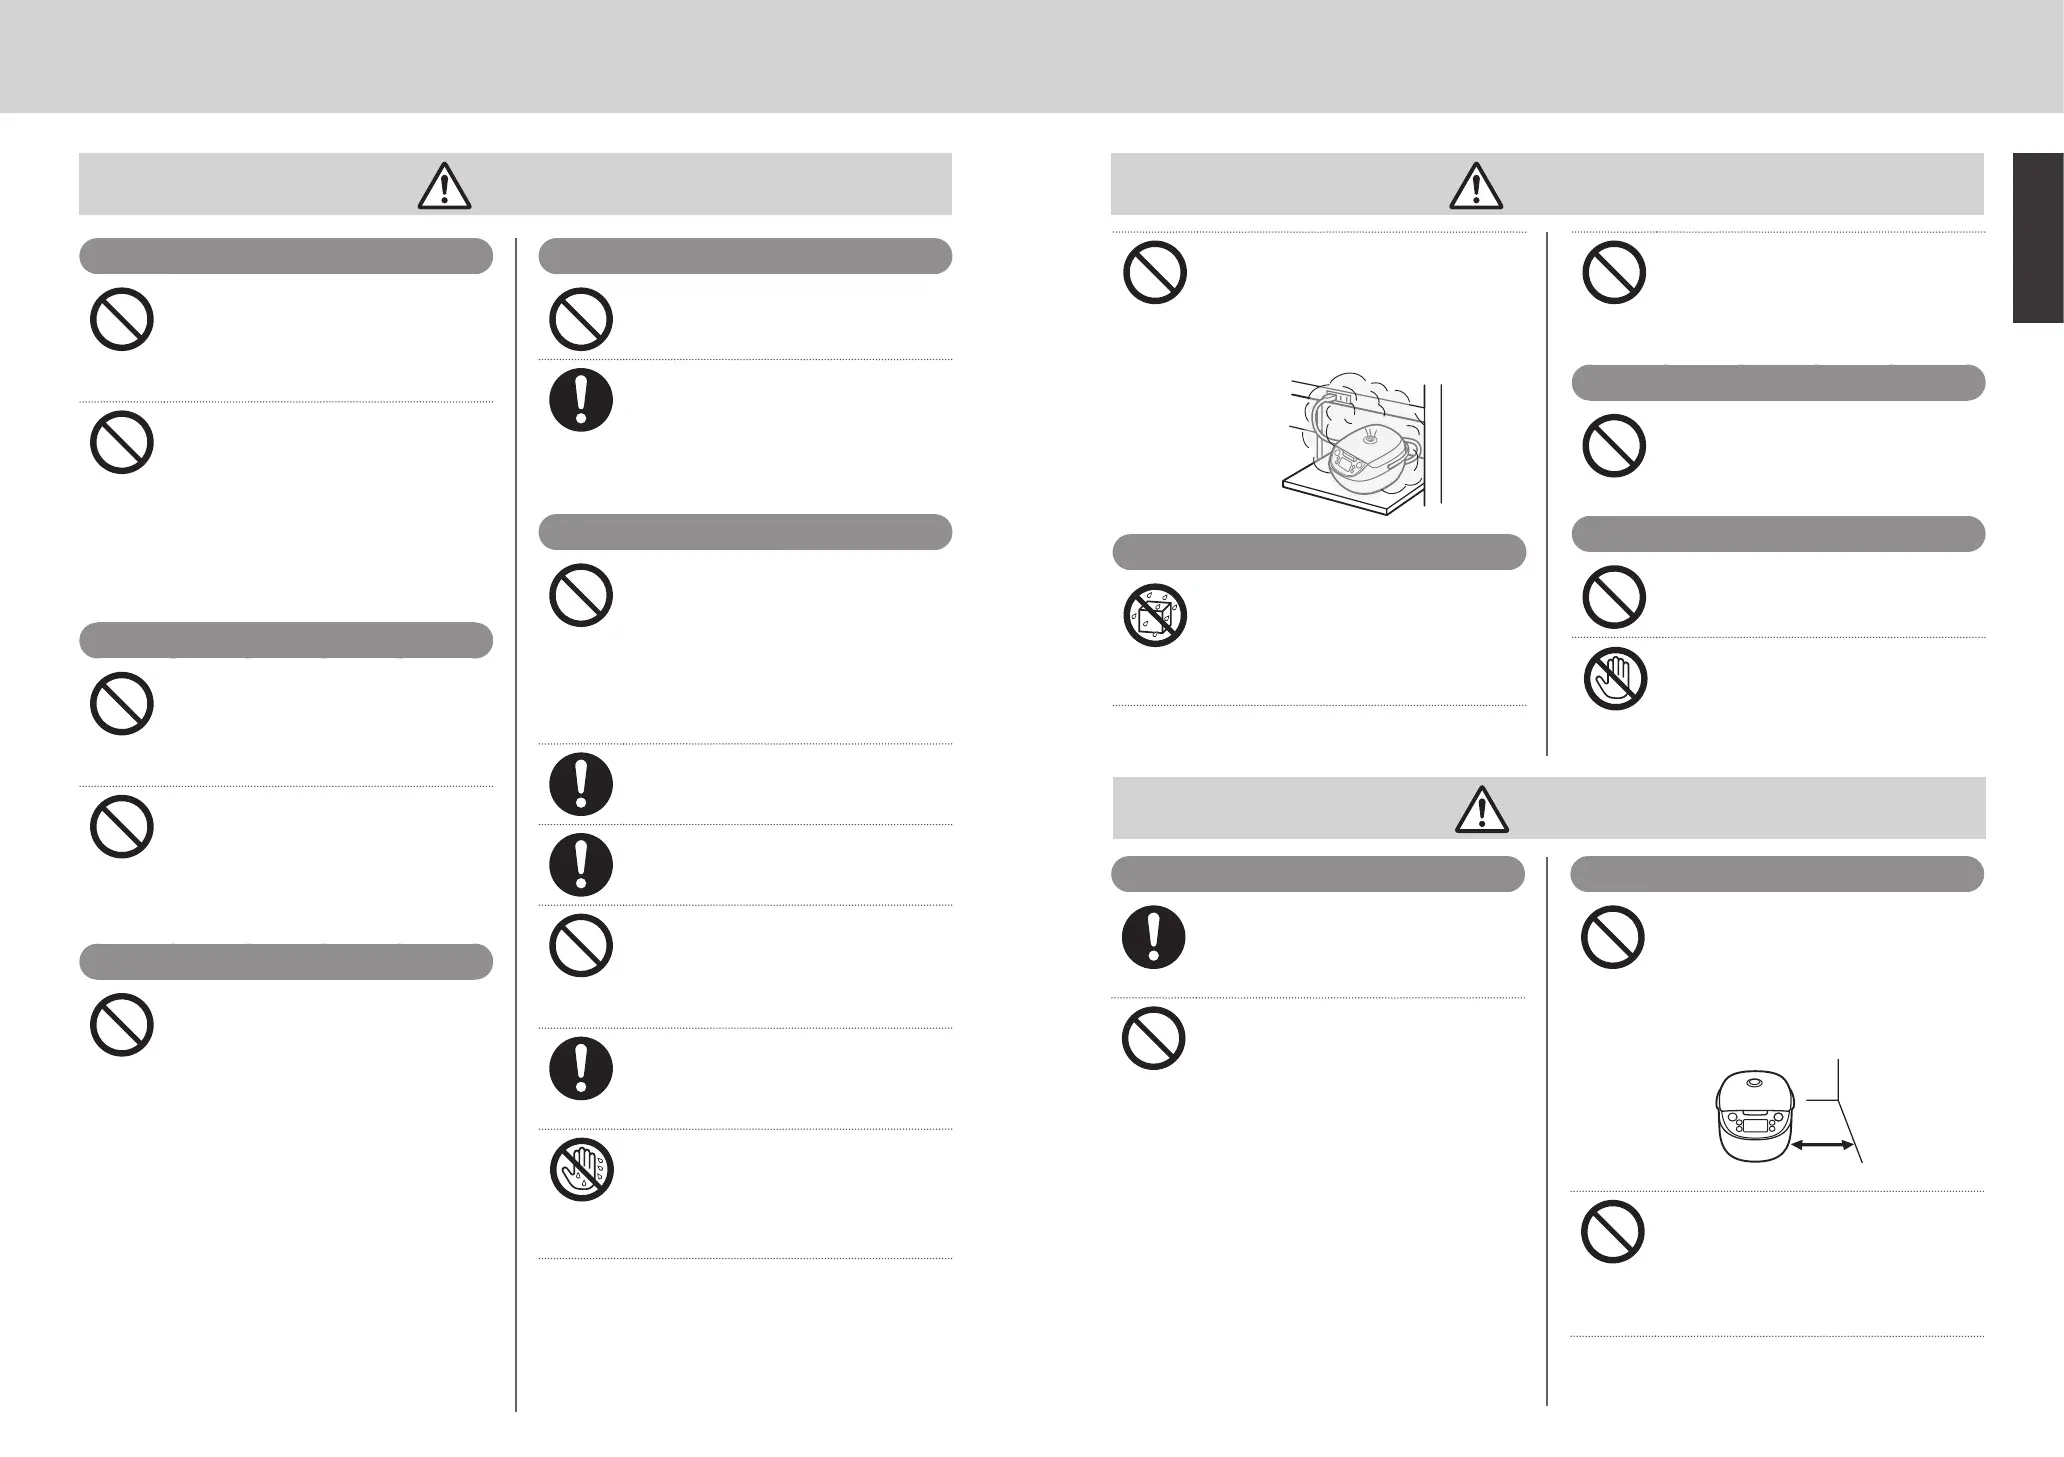
Task: Click the no water splash icon
Action: (x=1154, y=615)
